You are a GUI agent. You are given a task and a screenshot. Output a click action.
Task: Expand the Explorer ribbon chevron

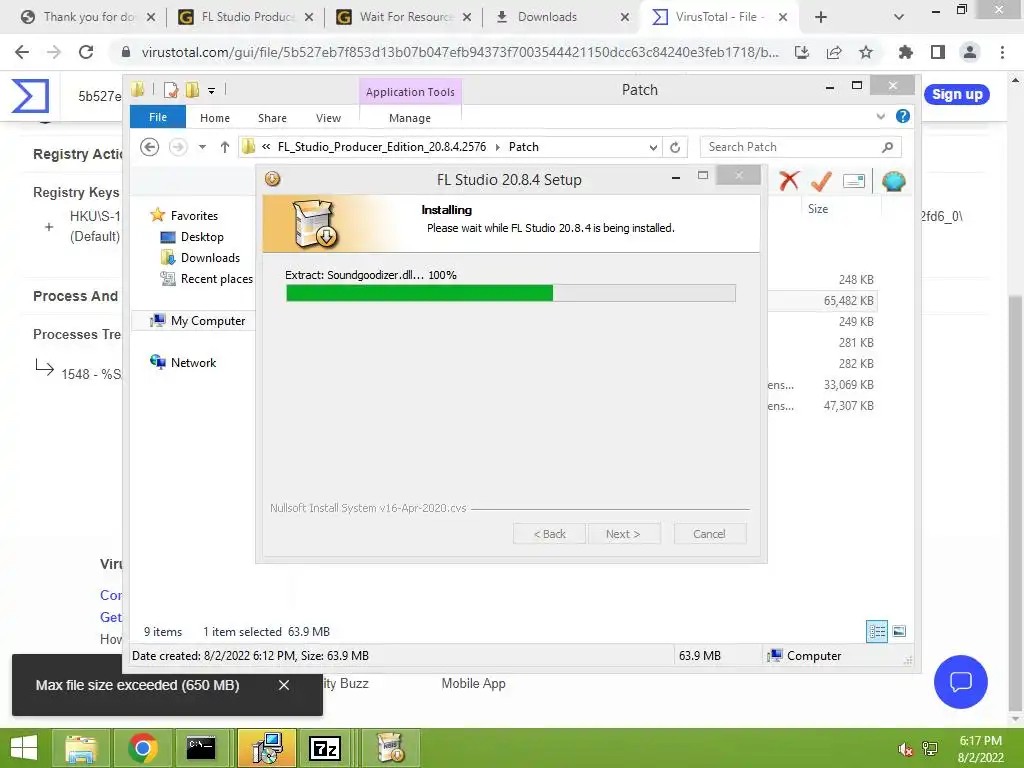tap(880, 116)
